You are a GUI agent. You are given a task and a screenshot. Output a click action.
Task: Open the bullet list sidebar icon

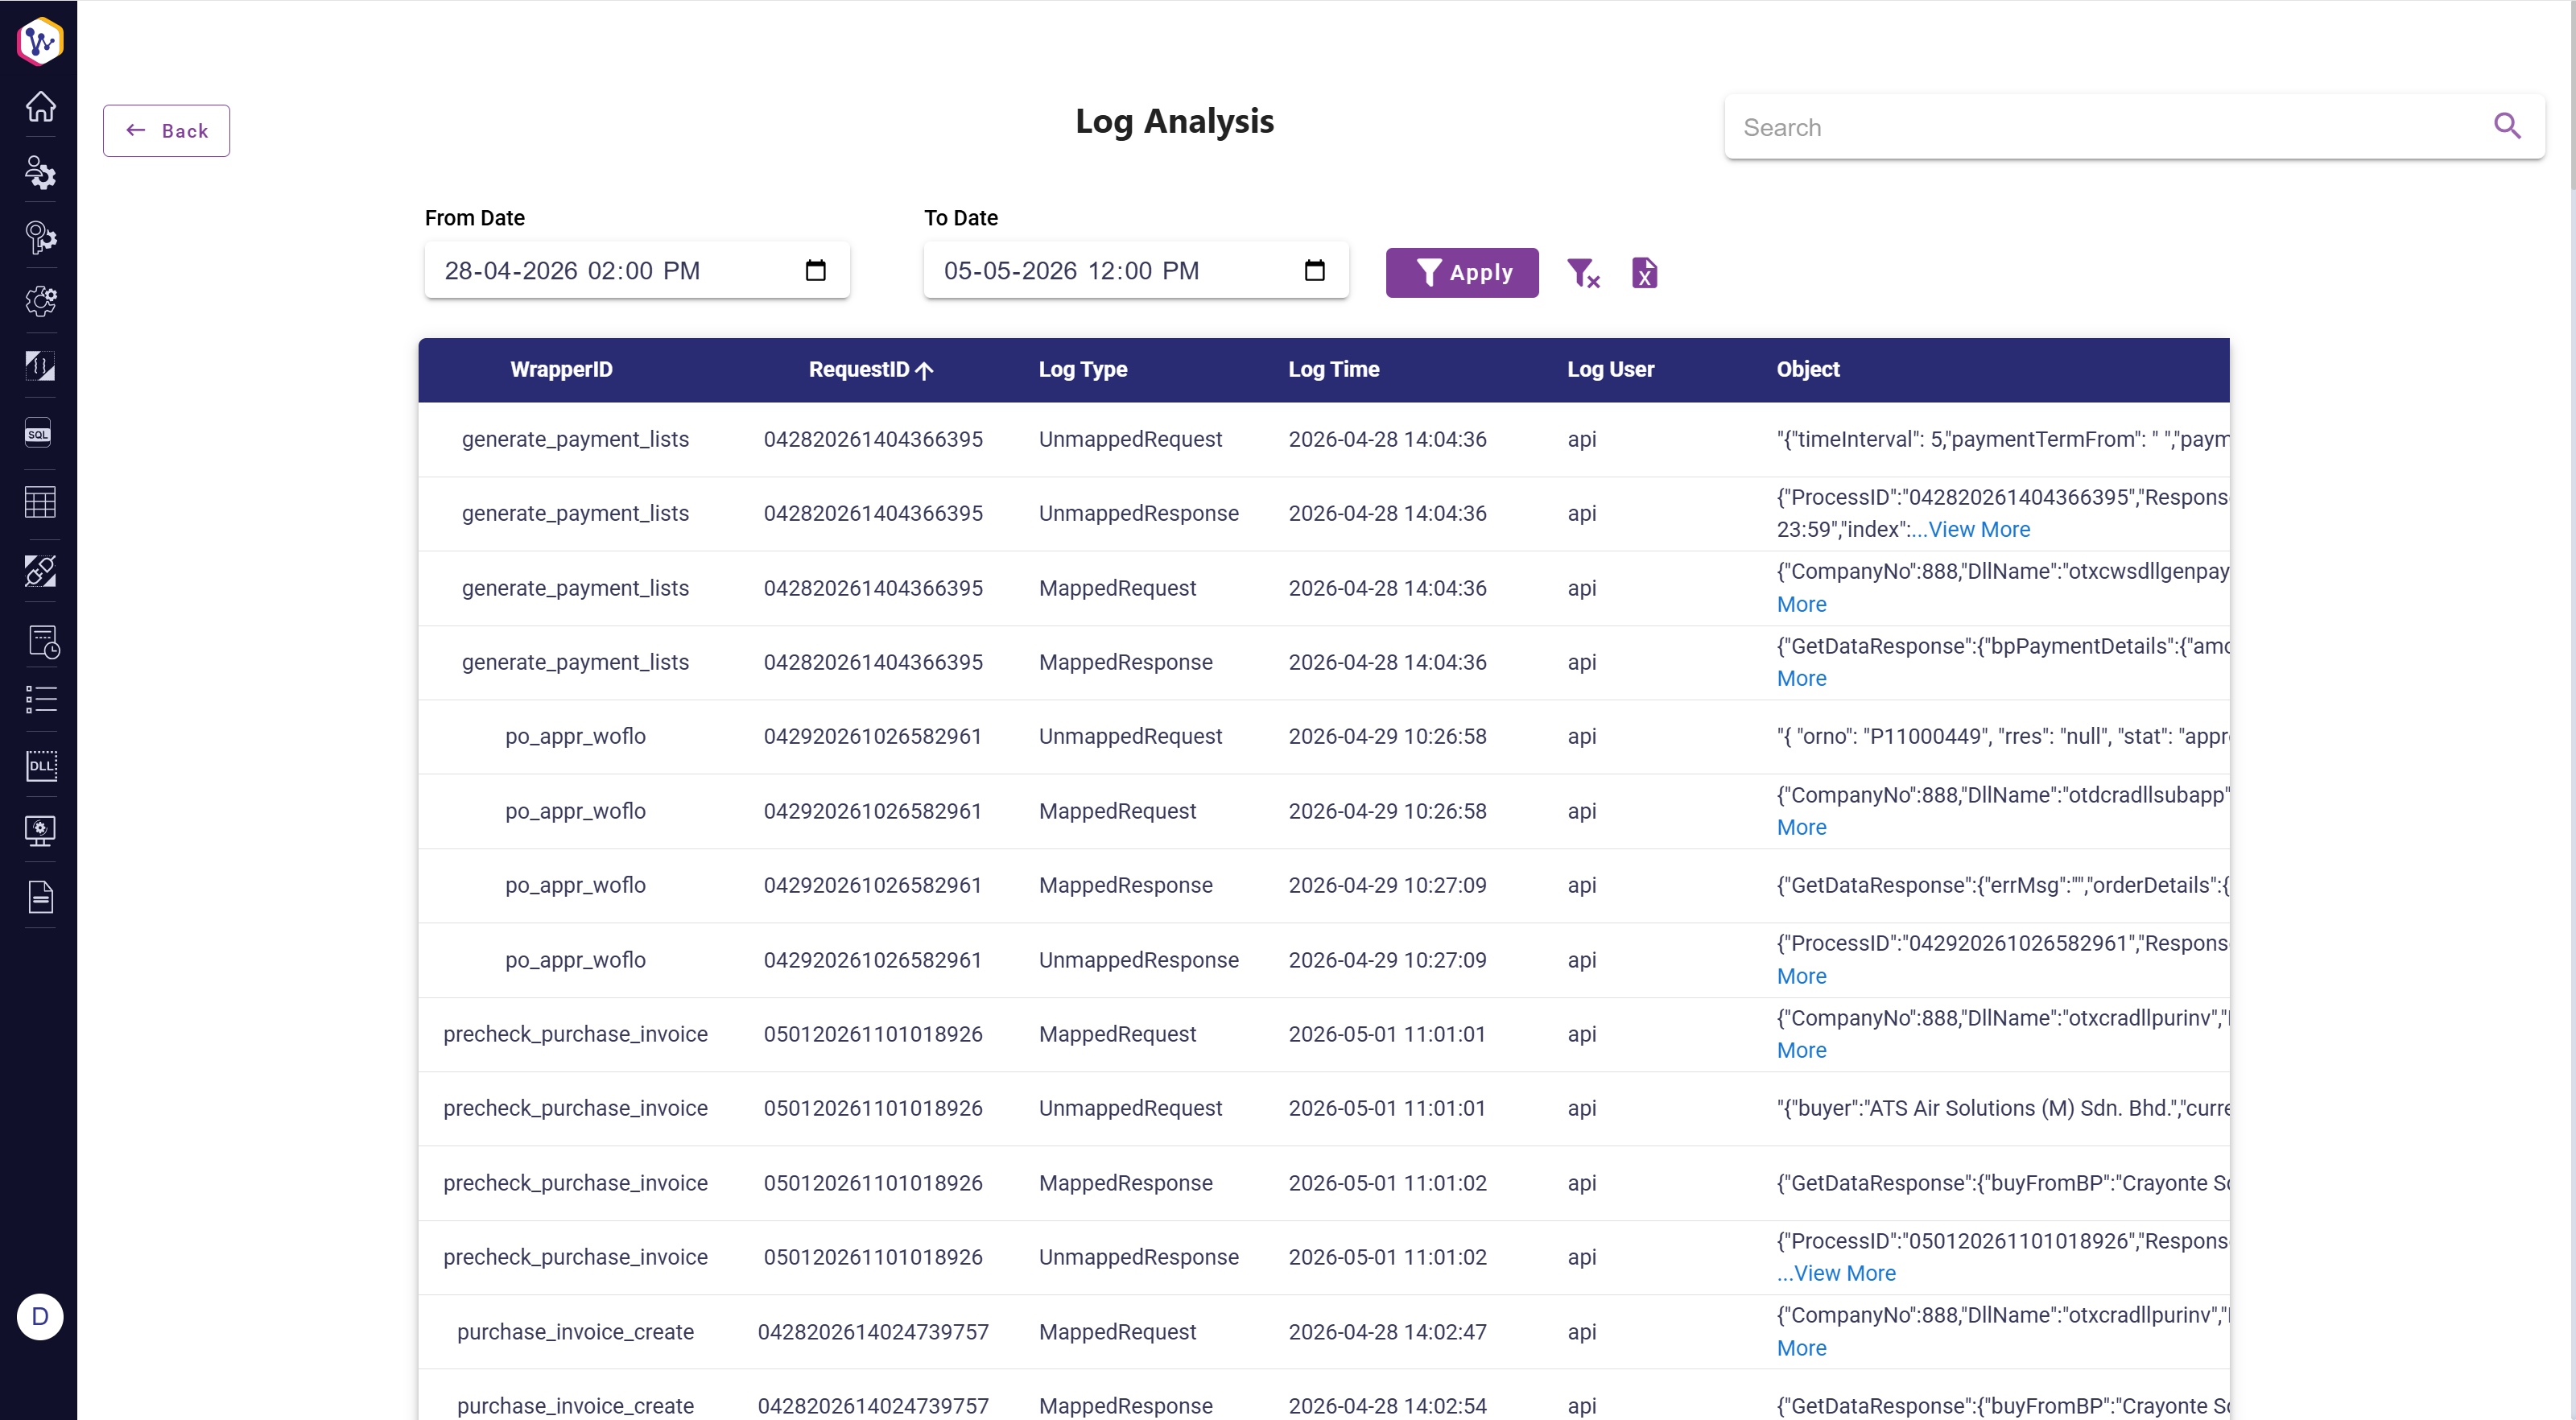tap(40, 699)
